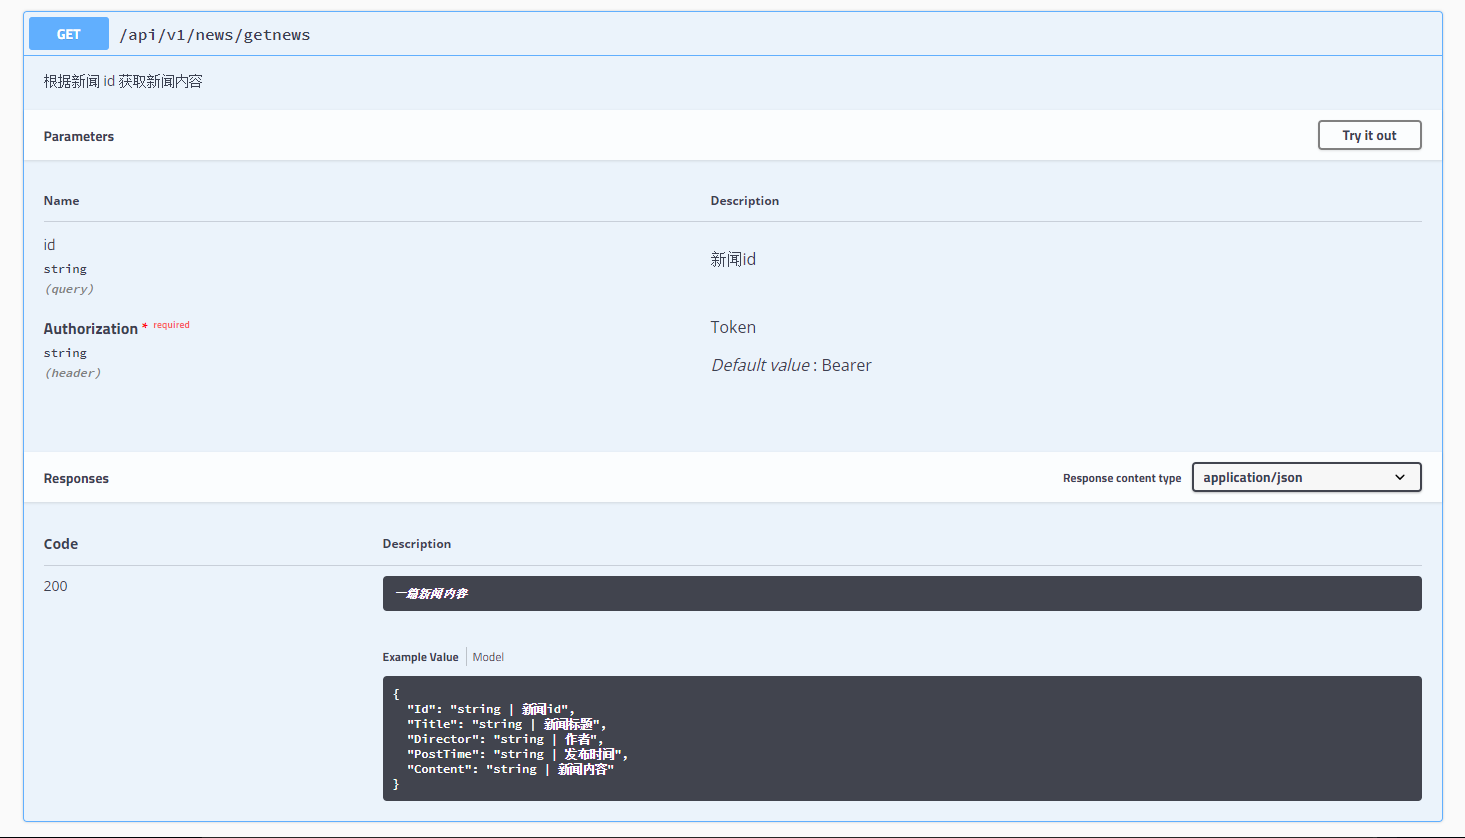
Task: Click the Try it out button
Action: pos(1369,135)
